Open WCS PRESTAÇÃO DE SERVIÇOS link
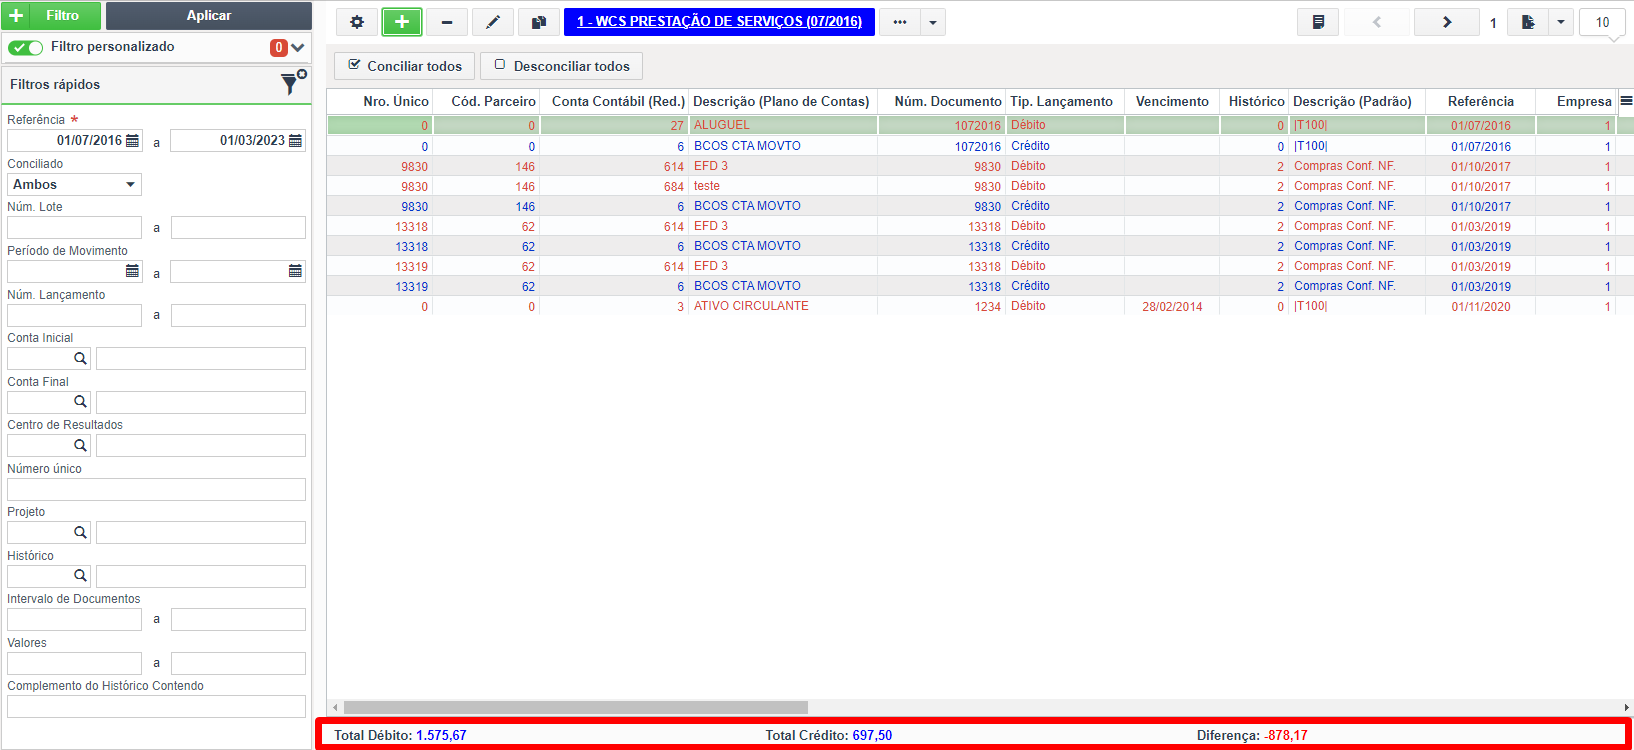Image resolution: width=1634 pixels, height=750 pixels. coord(719,21)
